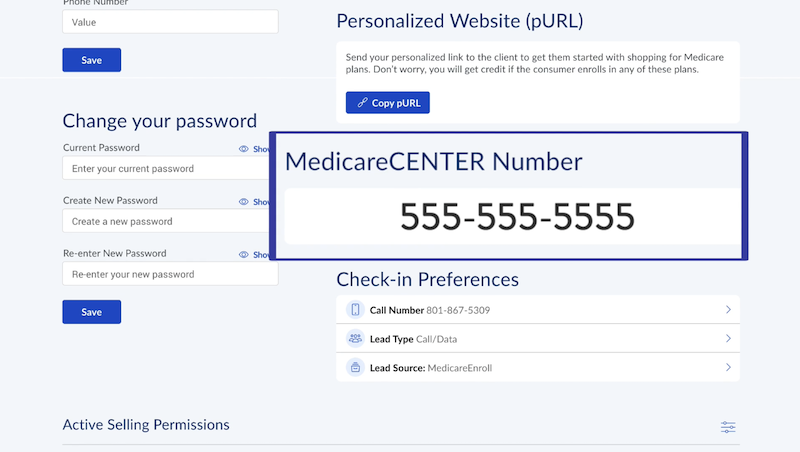Viewport: 800px width, 452px height.
Task: Copy the personalized pURL link
Action: (x=388, y=103)
